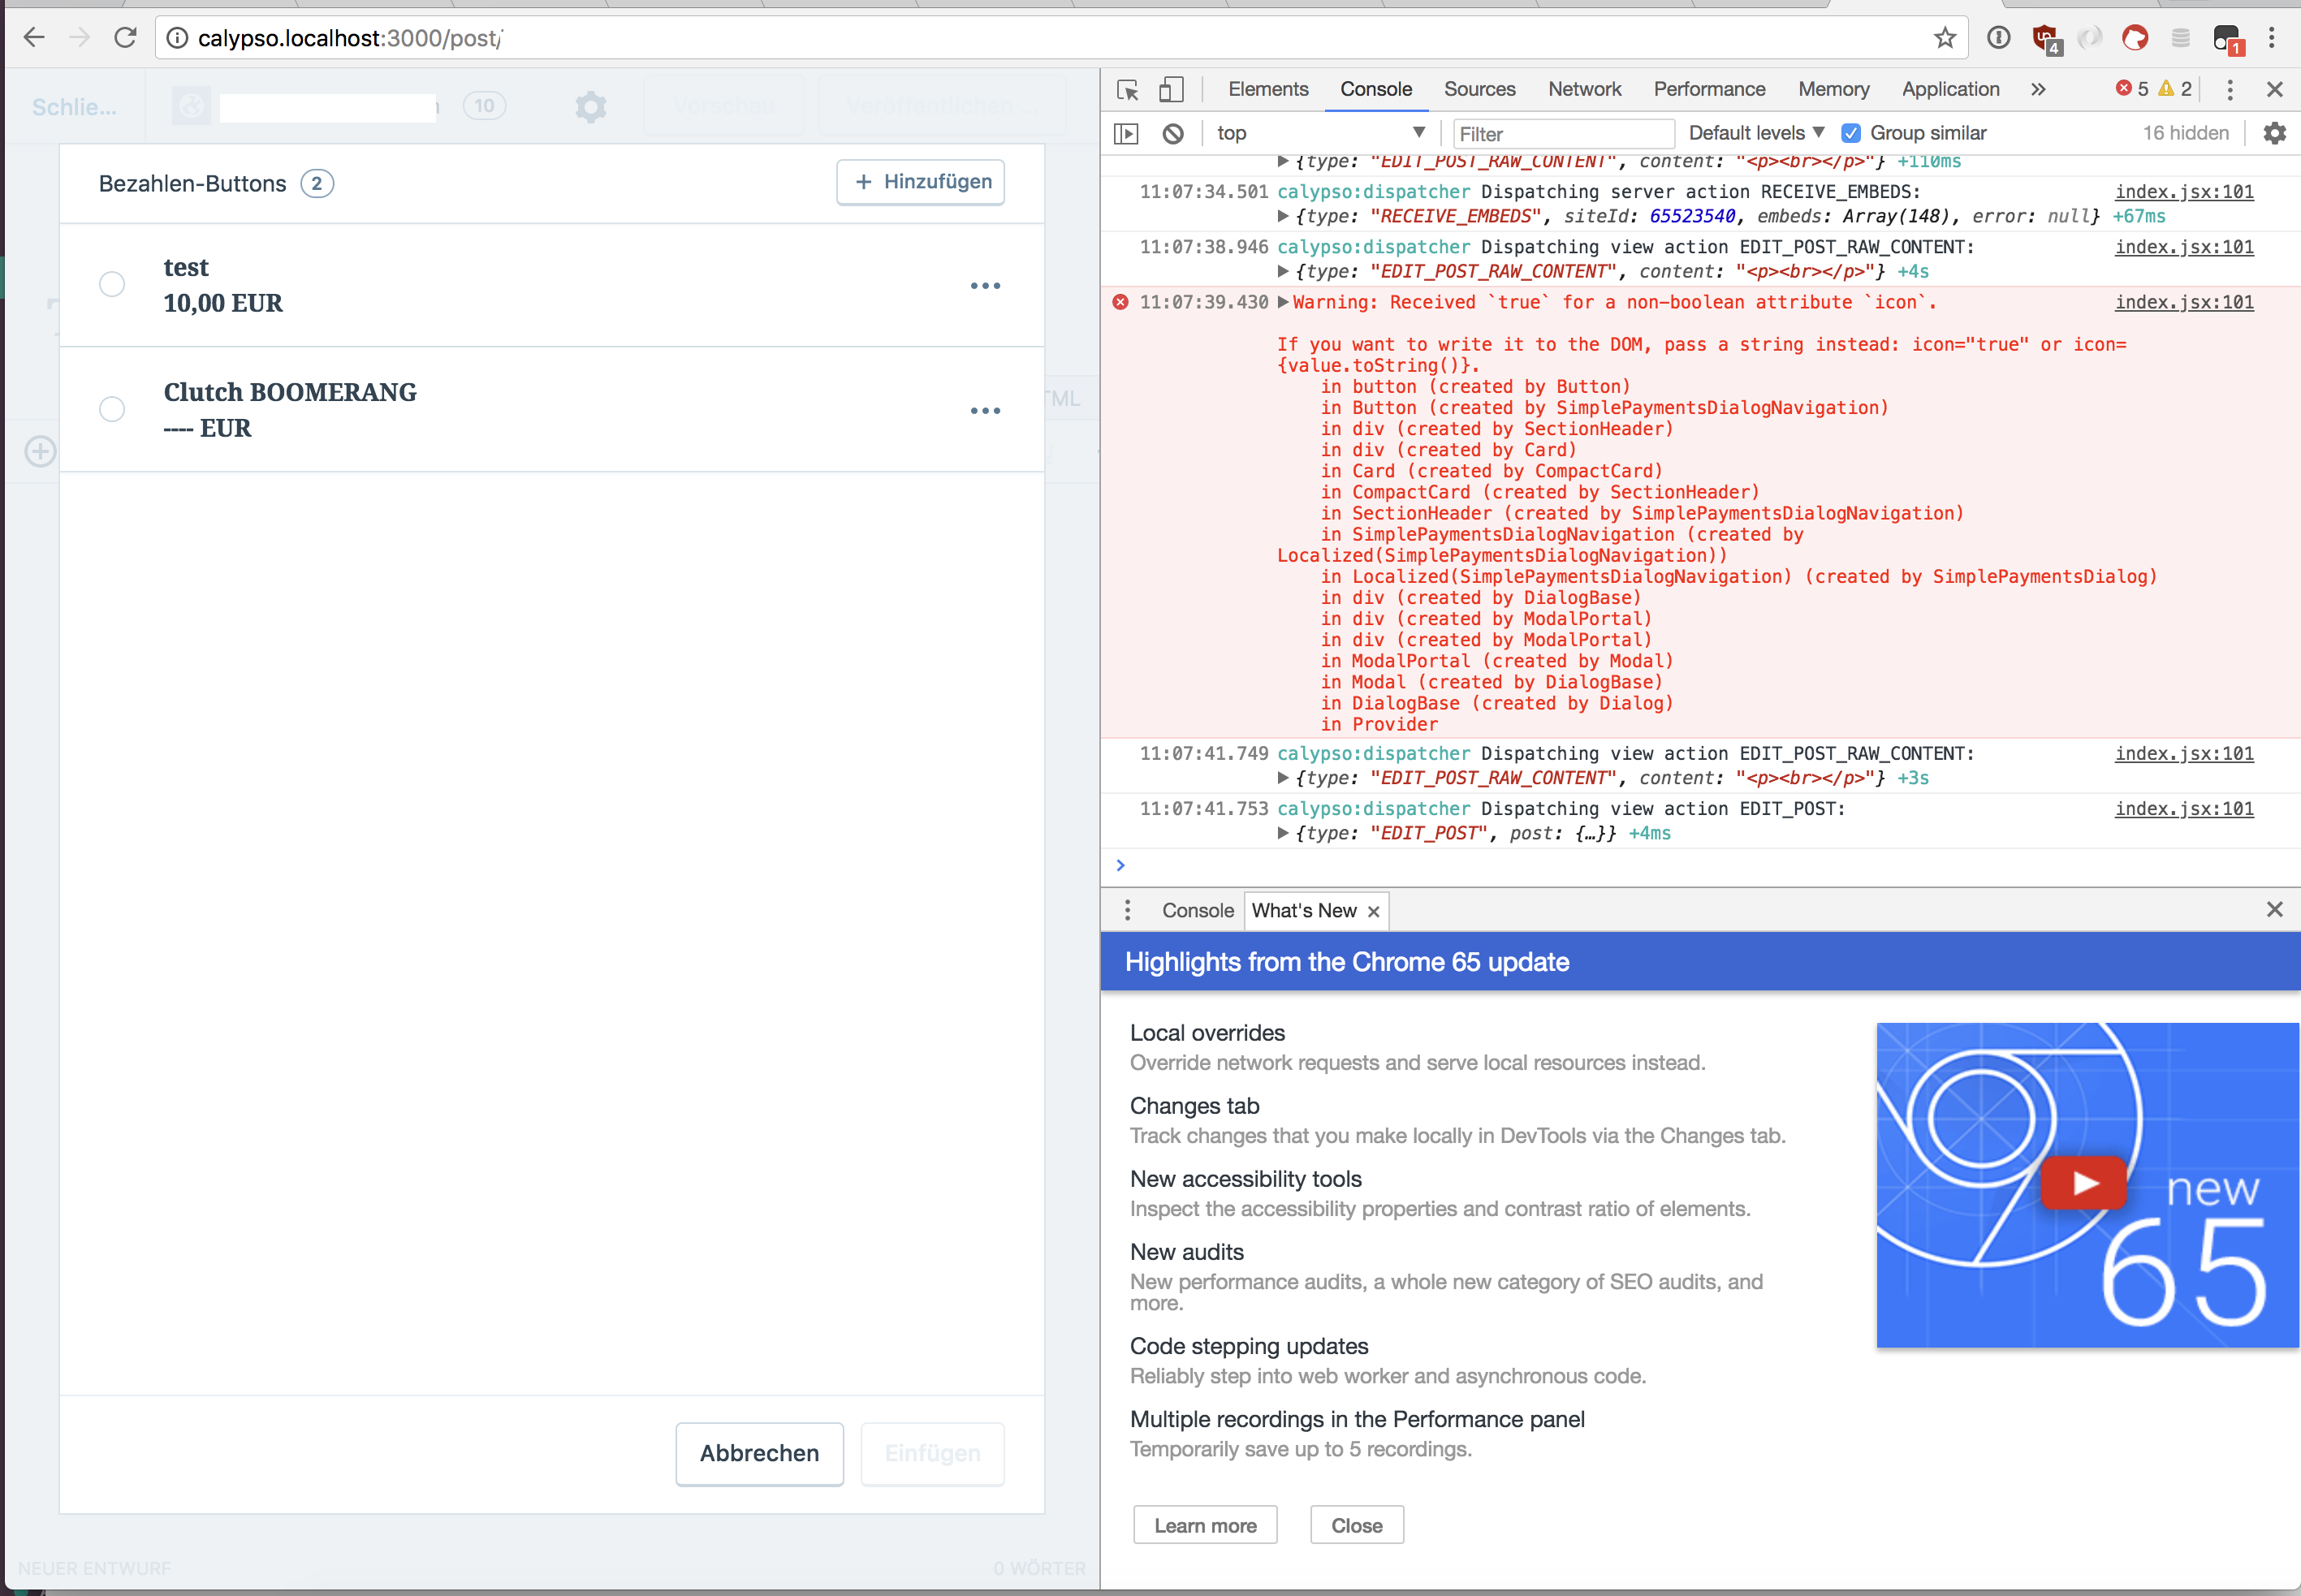Click into the console Filter field

[x=1560, y=134]
